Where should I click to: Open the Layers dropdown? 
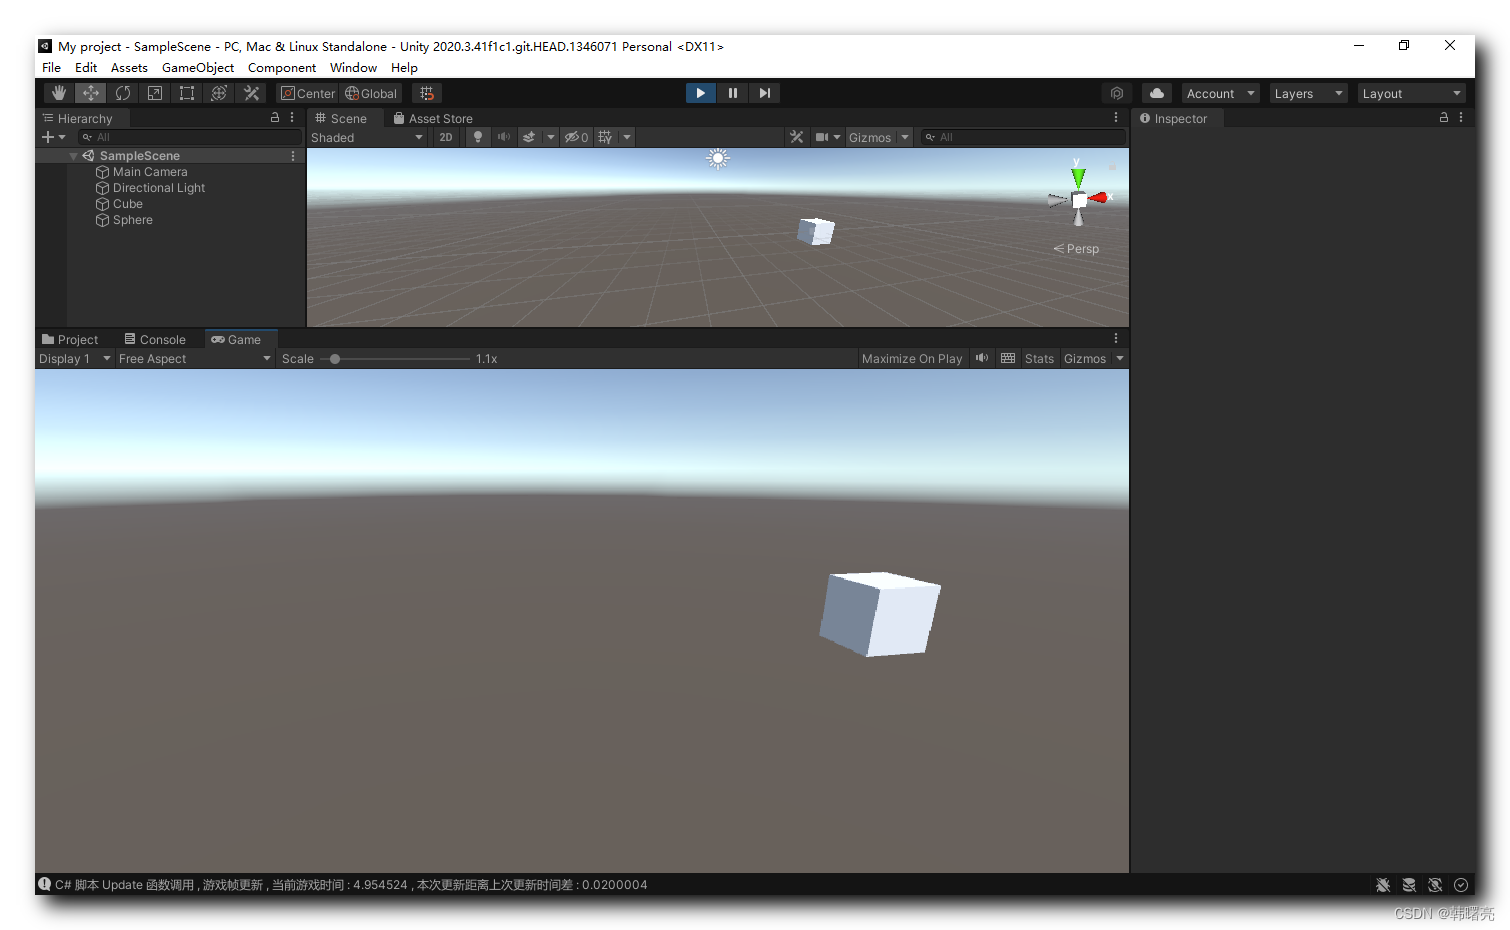click(x=1308, y=92)
